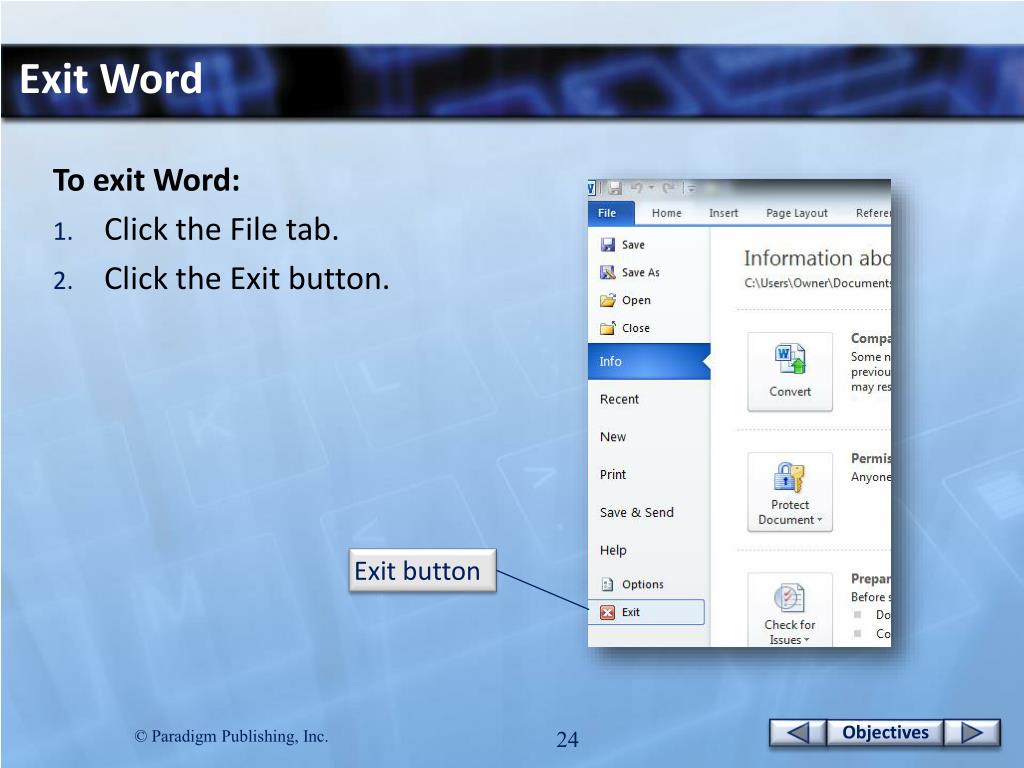1024x768 pixels.
Task: Click the Convert button label
Action: coord(790,391)
